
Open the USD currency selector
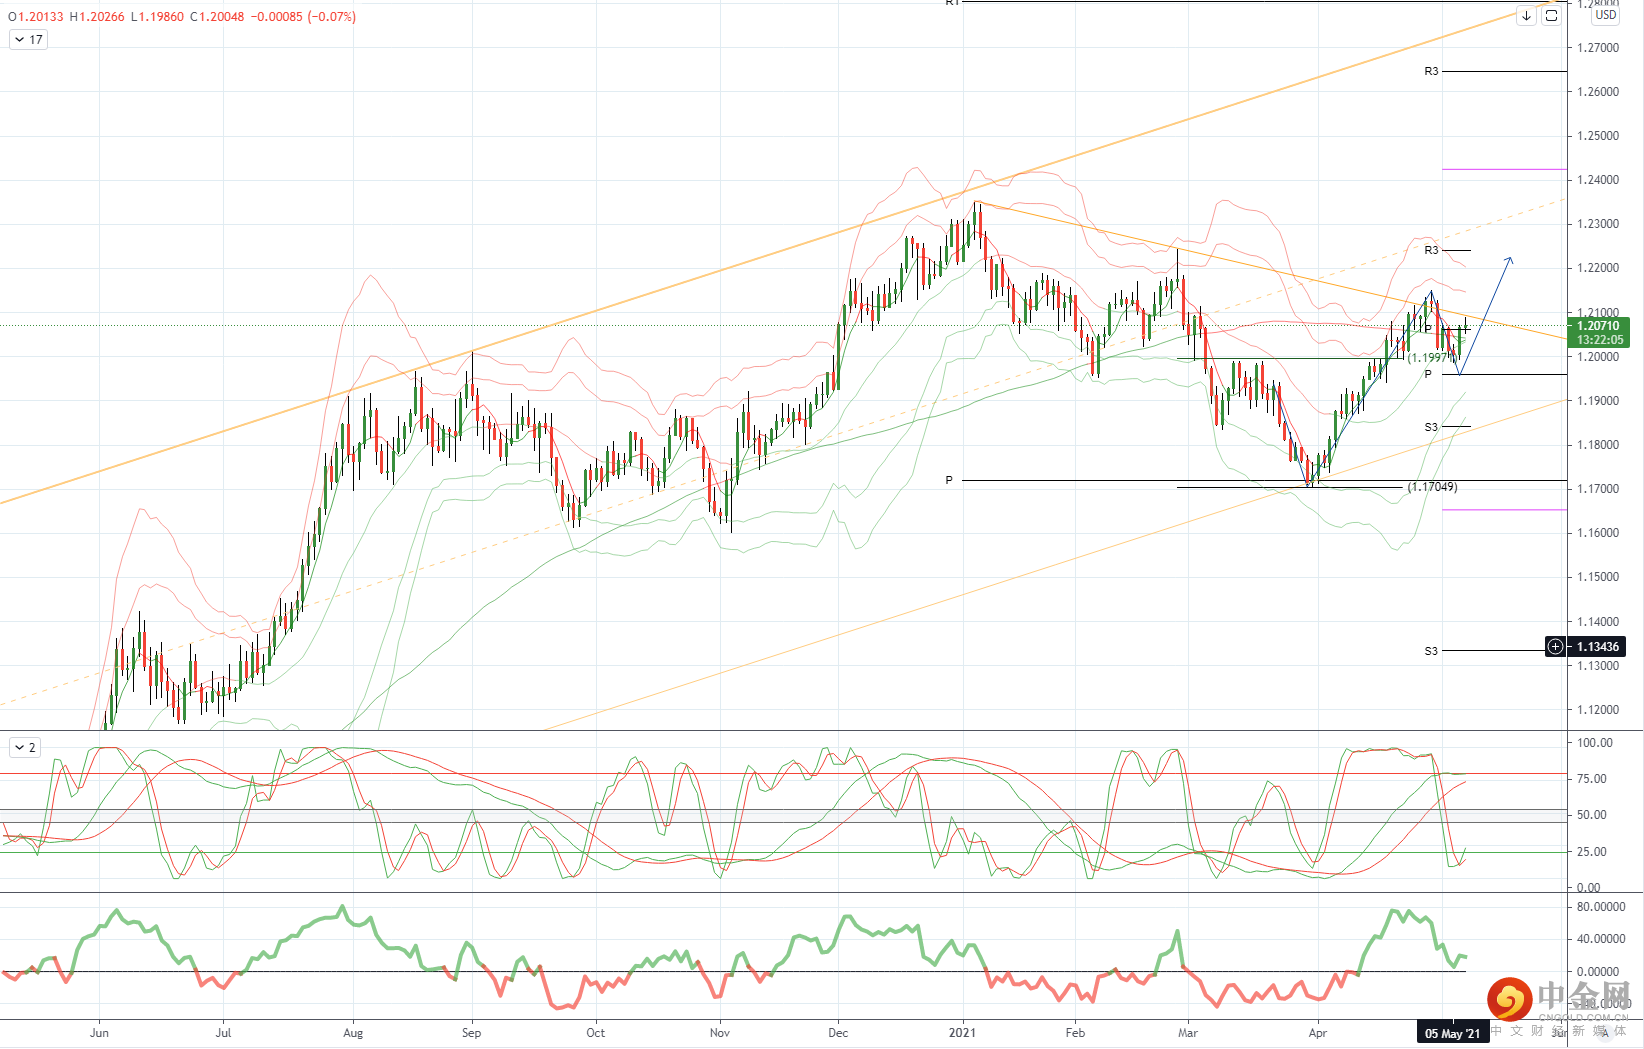(1606, 15)
